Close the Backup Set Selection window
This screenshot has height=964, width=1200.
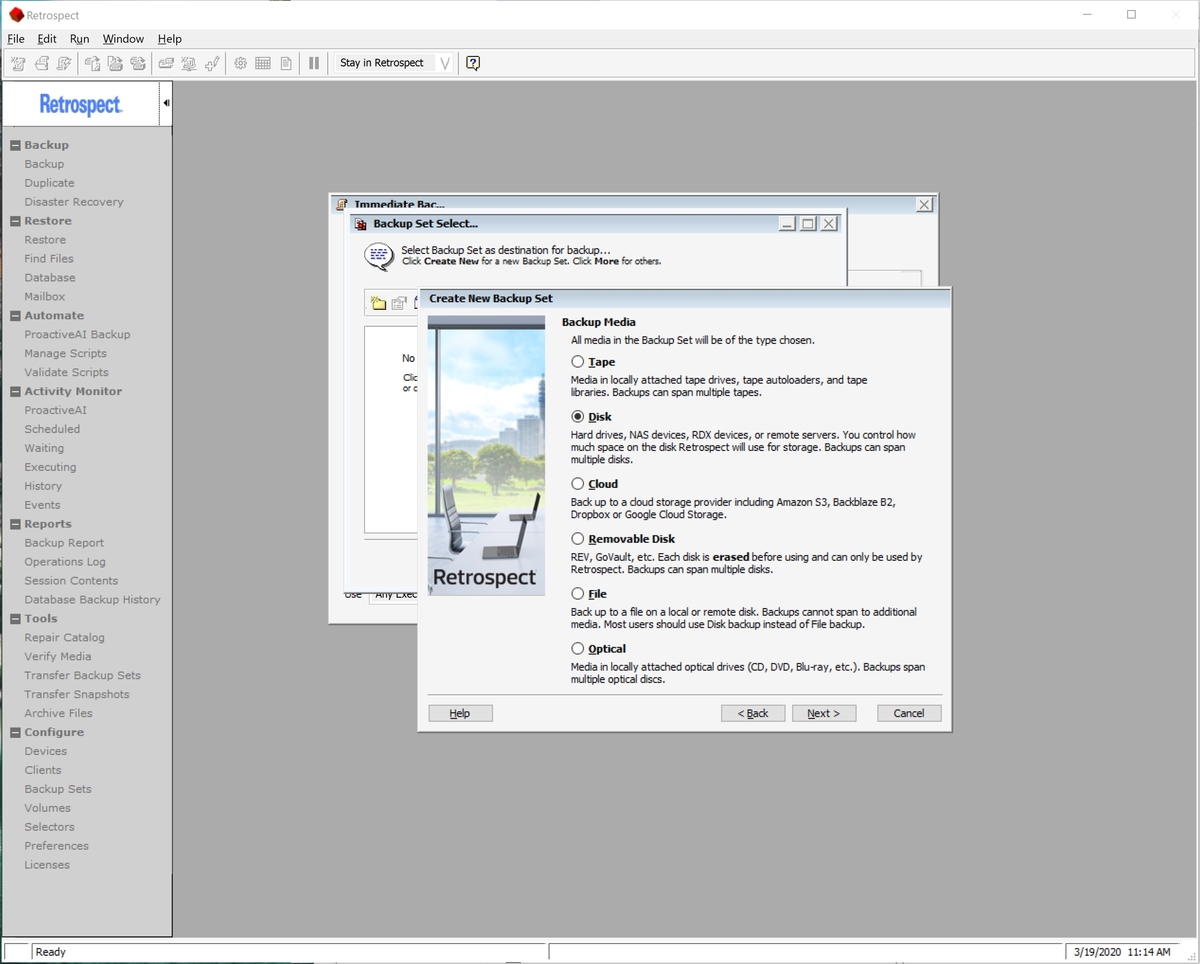click(829, 224)
